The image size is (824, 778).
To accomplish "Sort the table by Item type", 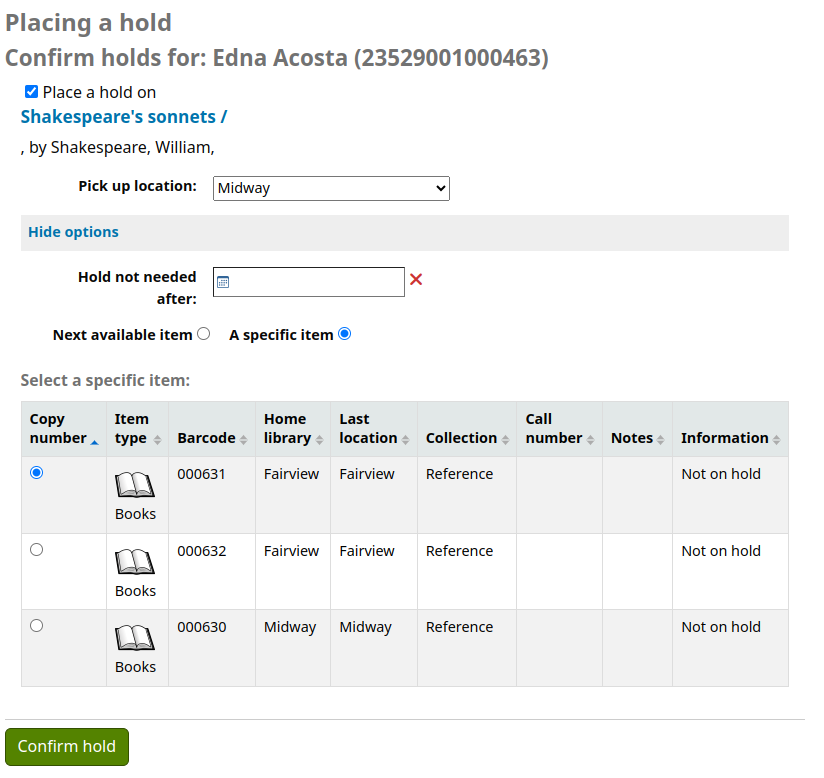I will (x=131, y=428).
